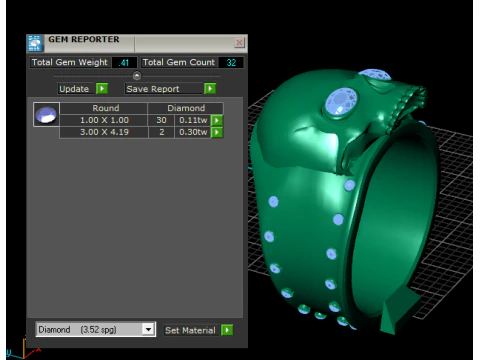Click the Diamond column header
This screenshot has height=360, width=480.
(186, 108)
